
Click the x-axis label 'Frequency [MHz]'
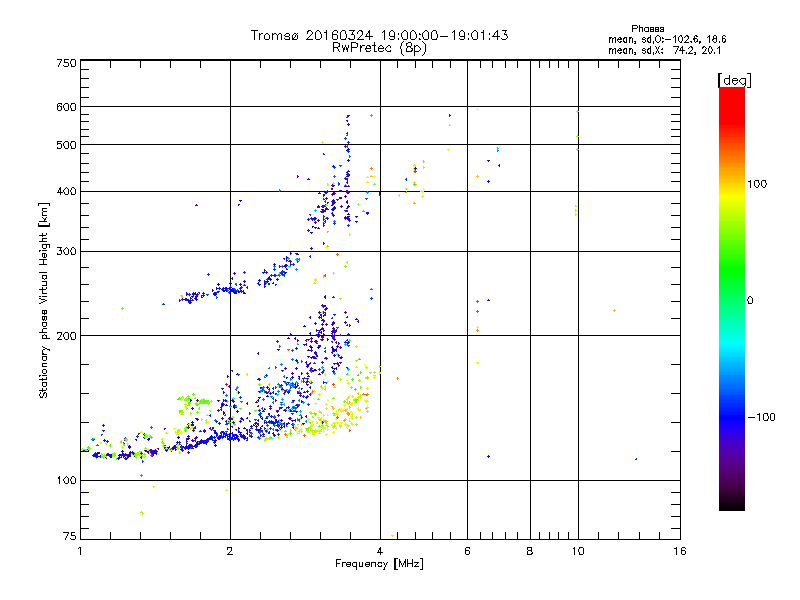(x=379, y=564)
